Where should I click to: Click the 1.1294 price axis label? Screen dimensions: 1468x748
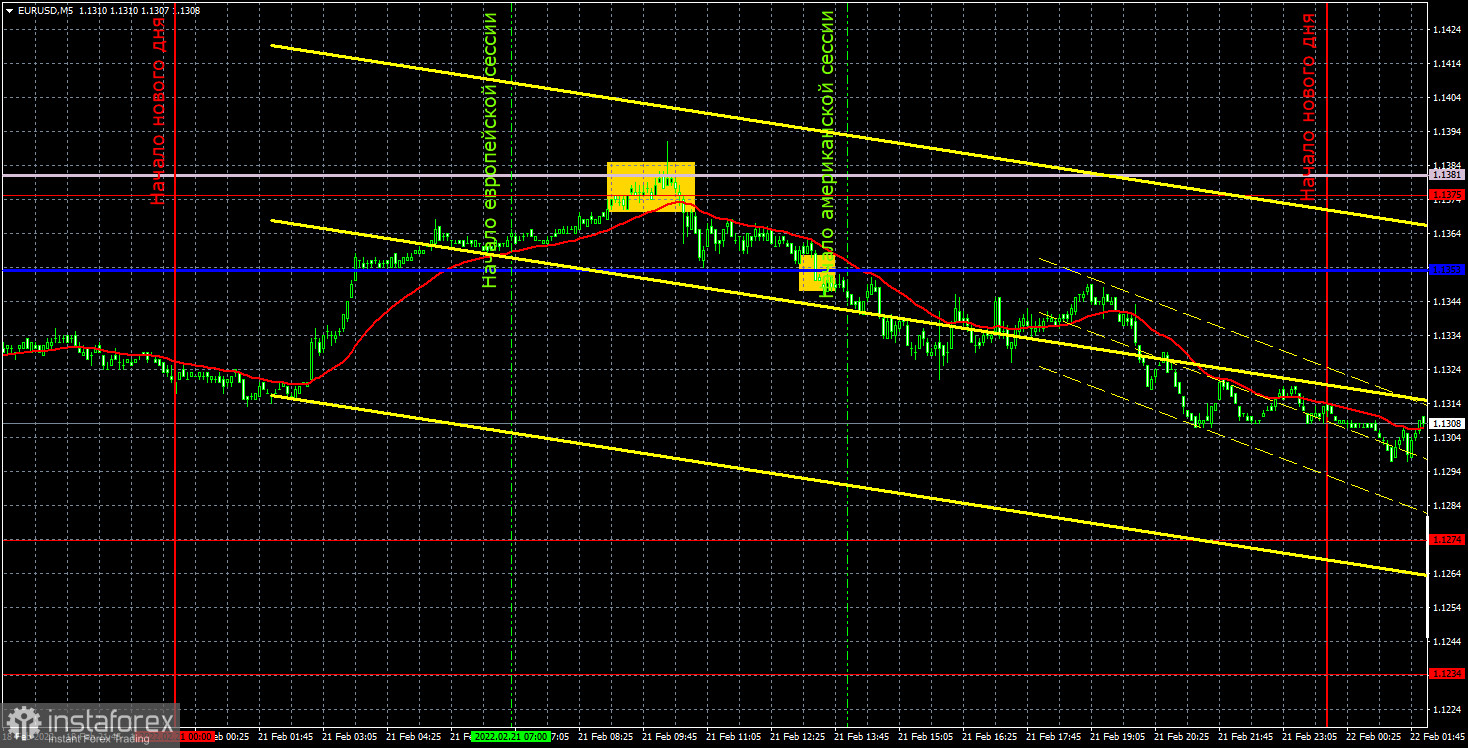[x=1447, y=472]
